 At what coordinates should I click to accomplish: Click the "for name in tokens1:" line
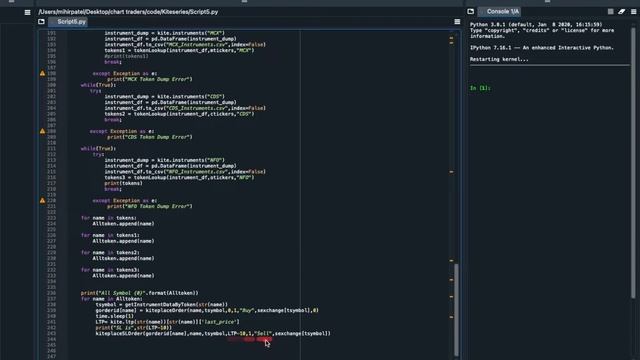point(110,235)
